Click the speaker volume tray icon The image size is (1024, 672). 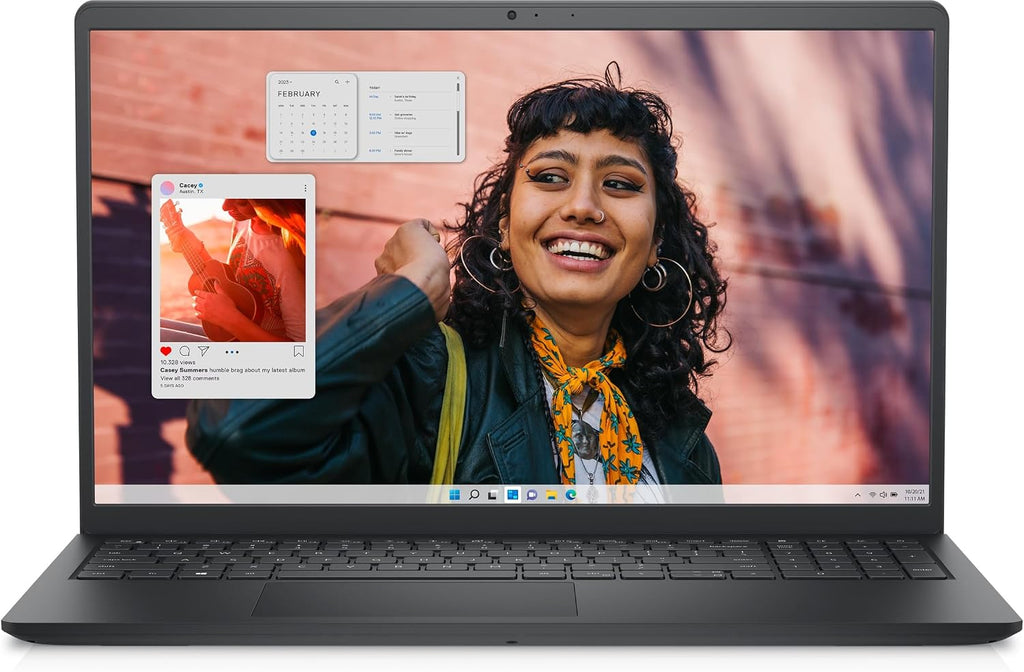883,495
